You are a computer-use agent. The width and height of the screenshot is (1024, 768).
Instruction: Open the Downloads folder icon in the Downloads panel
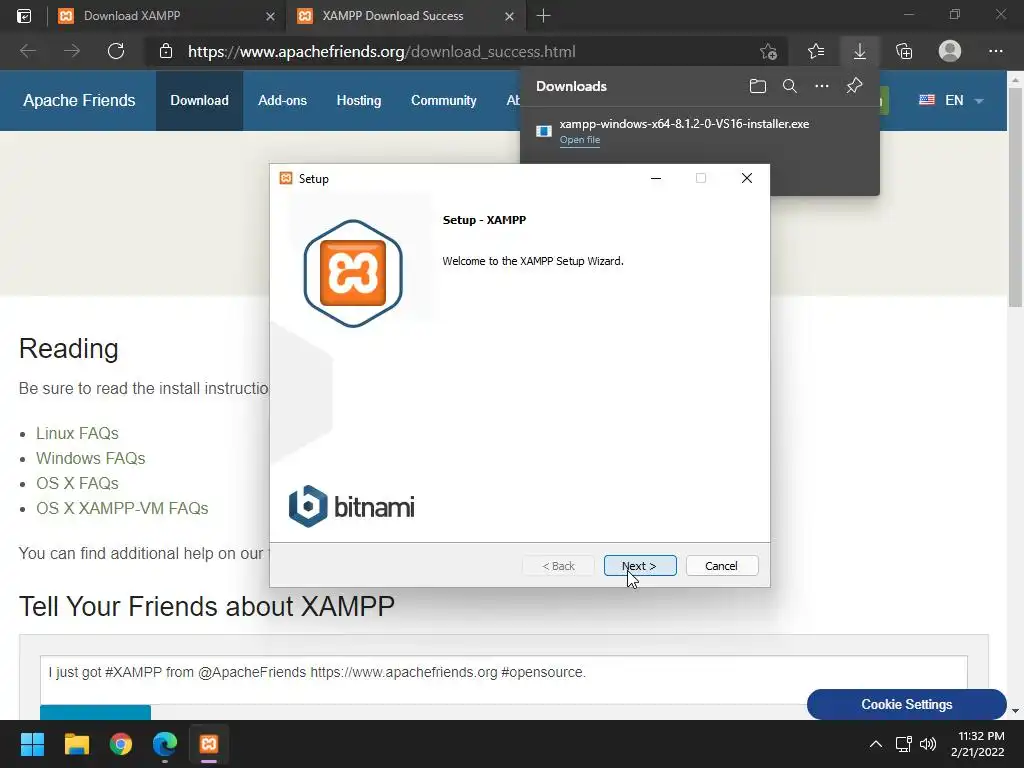758,86
